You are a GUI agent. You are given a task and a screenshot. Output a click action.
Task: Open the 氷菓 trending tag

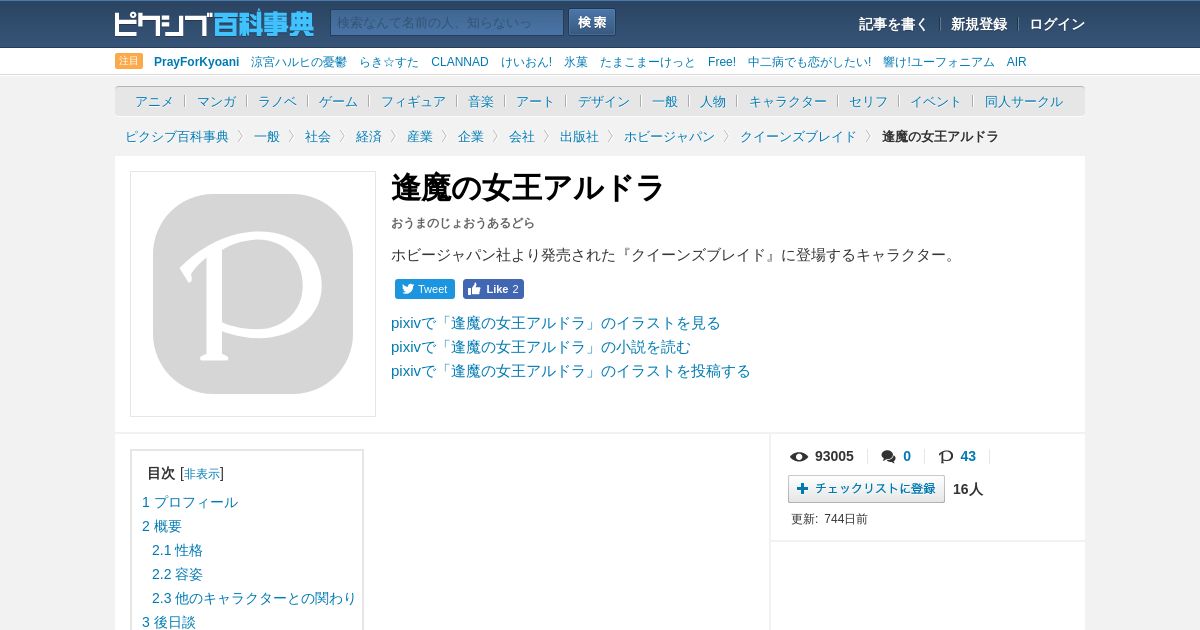tap(576, 62)
